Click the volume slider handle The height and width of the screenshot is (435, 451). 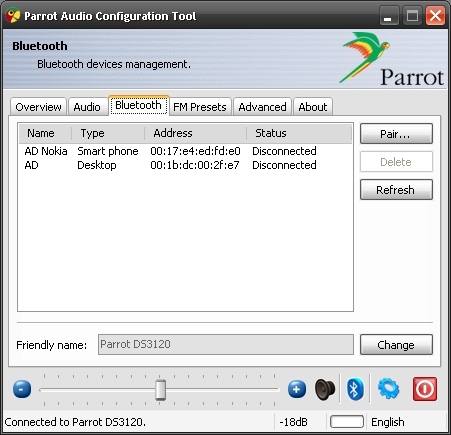point(160,390)
